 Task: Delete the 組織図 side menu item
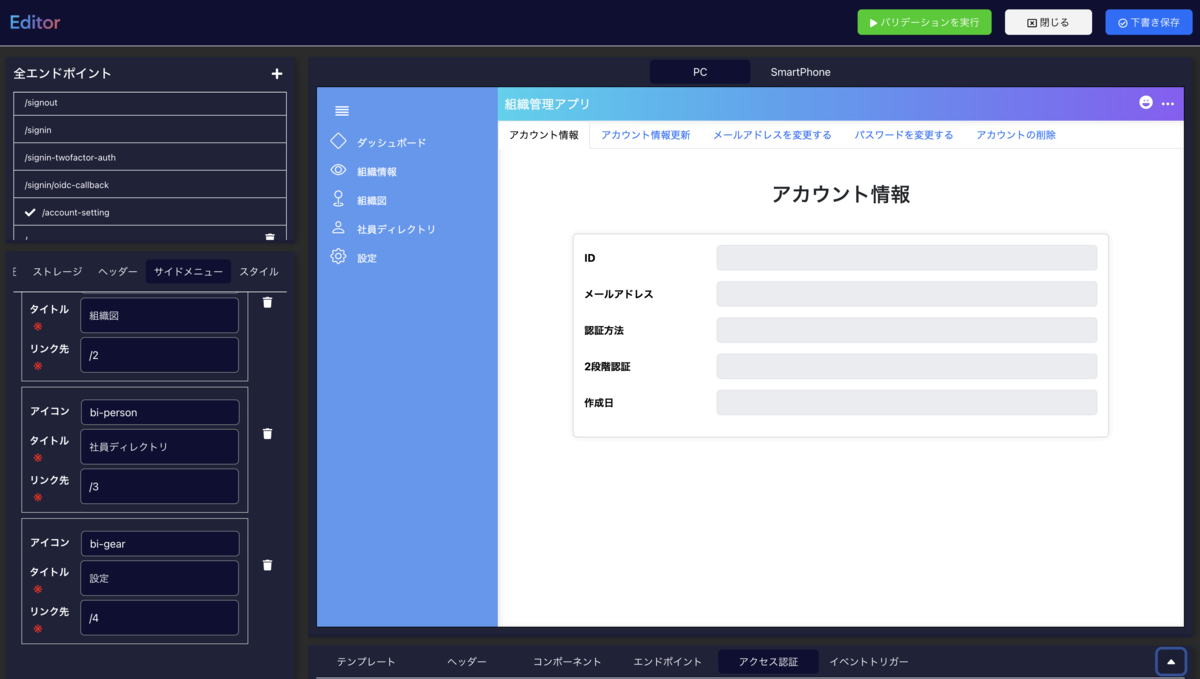tap(267, 302)
